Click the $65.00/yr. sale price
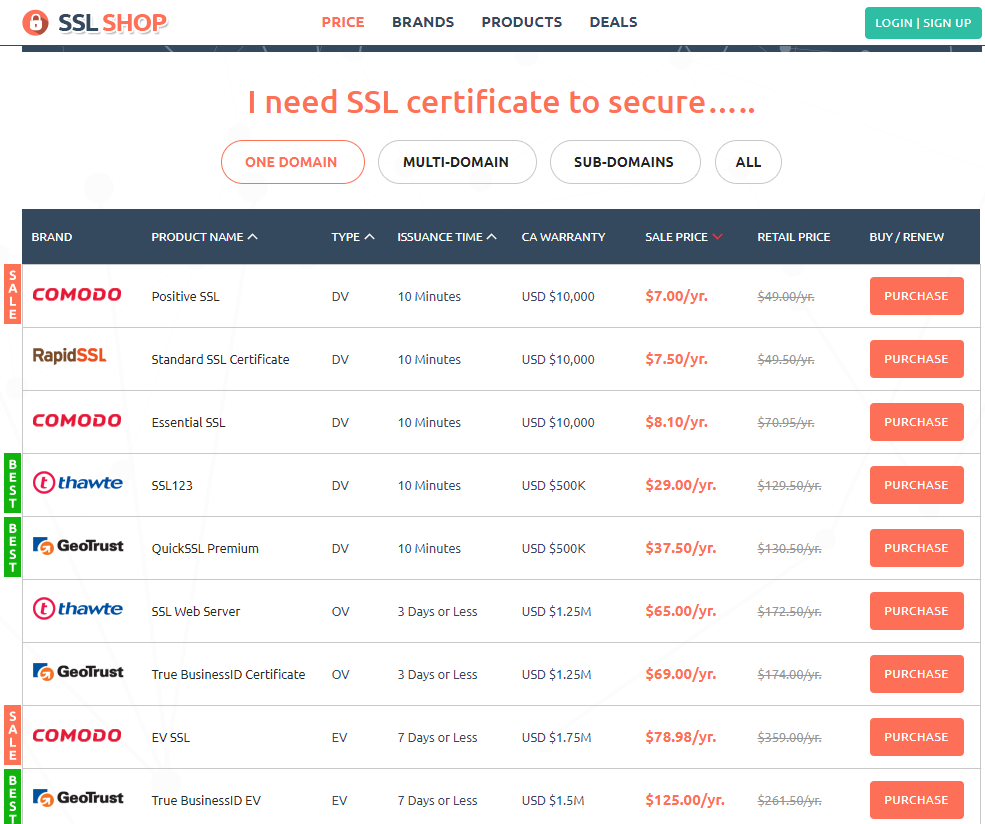Viewport: 985px width, 824px height. [681, 611]
